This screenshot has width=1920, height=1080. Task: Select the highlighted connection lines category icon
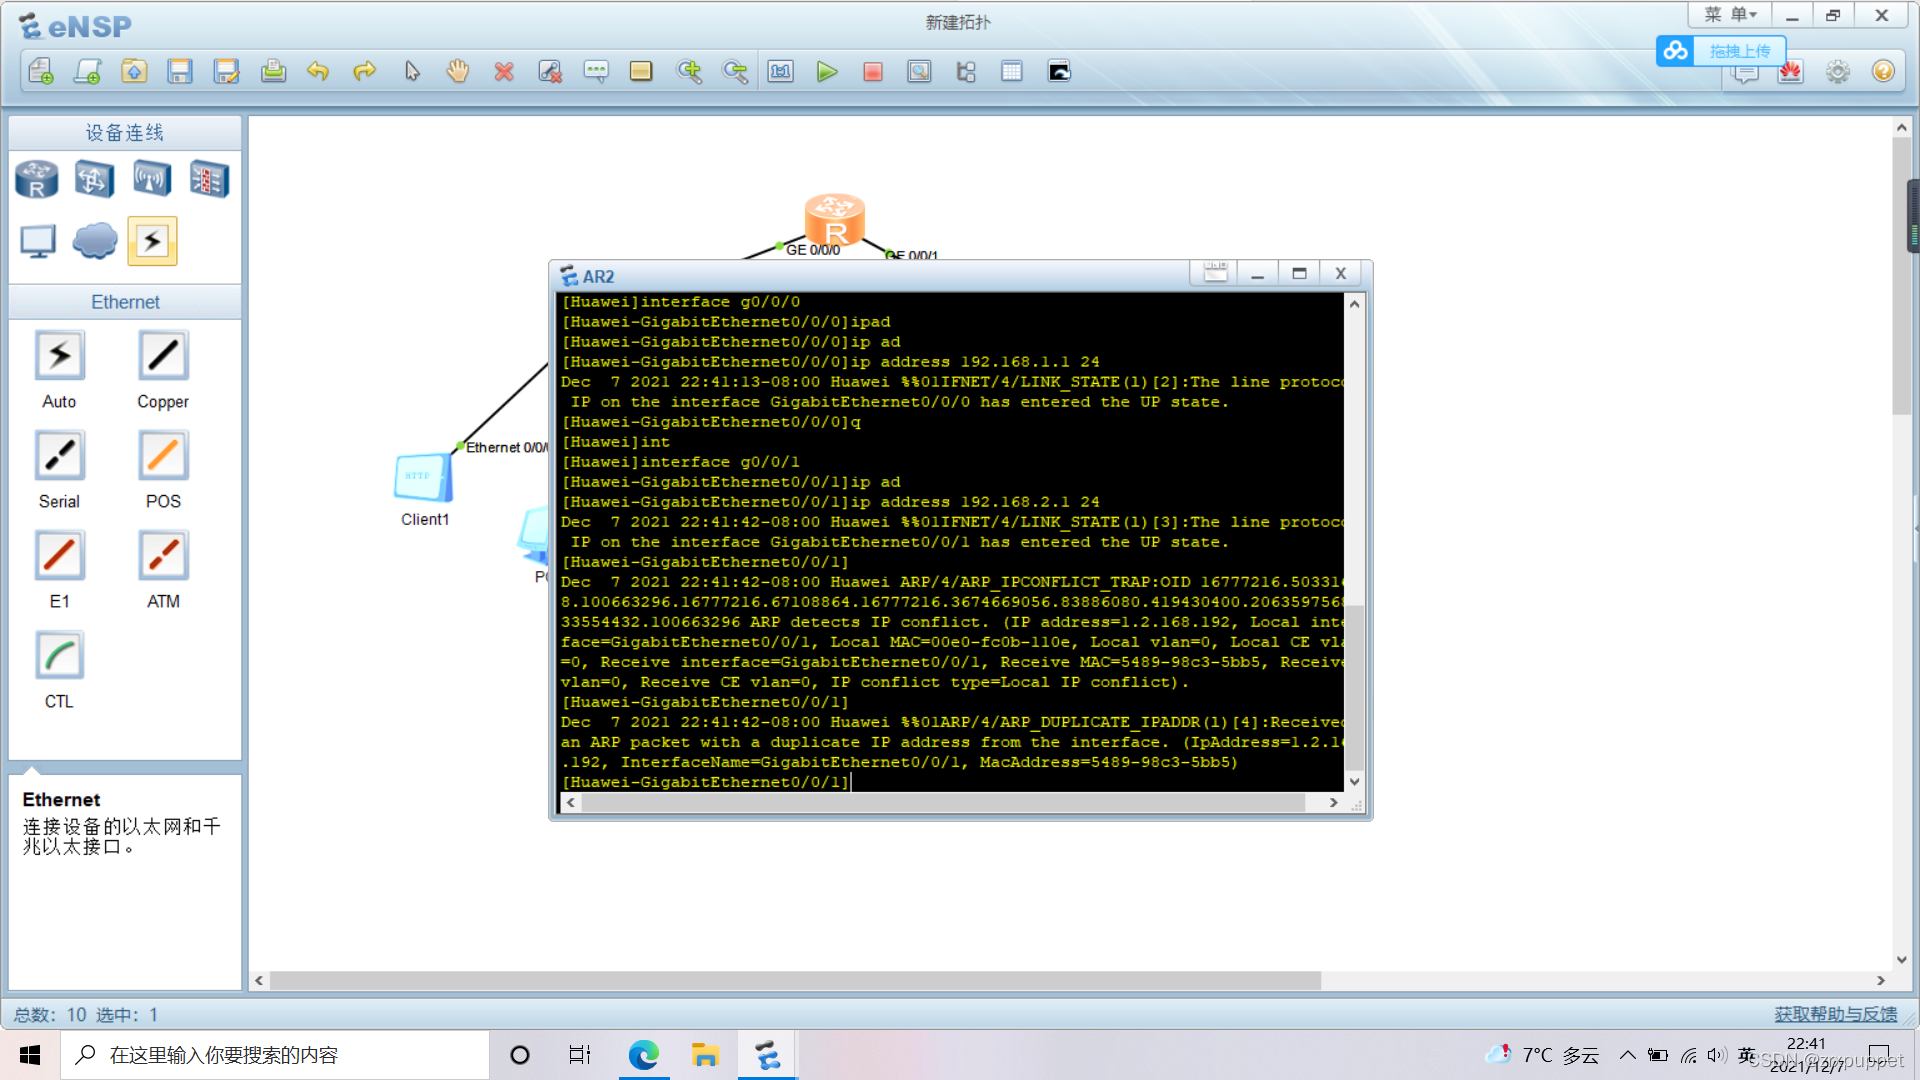[x=152, y=241]
